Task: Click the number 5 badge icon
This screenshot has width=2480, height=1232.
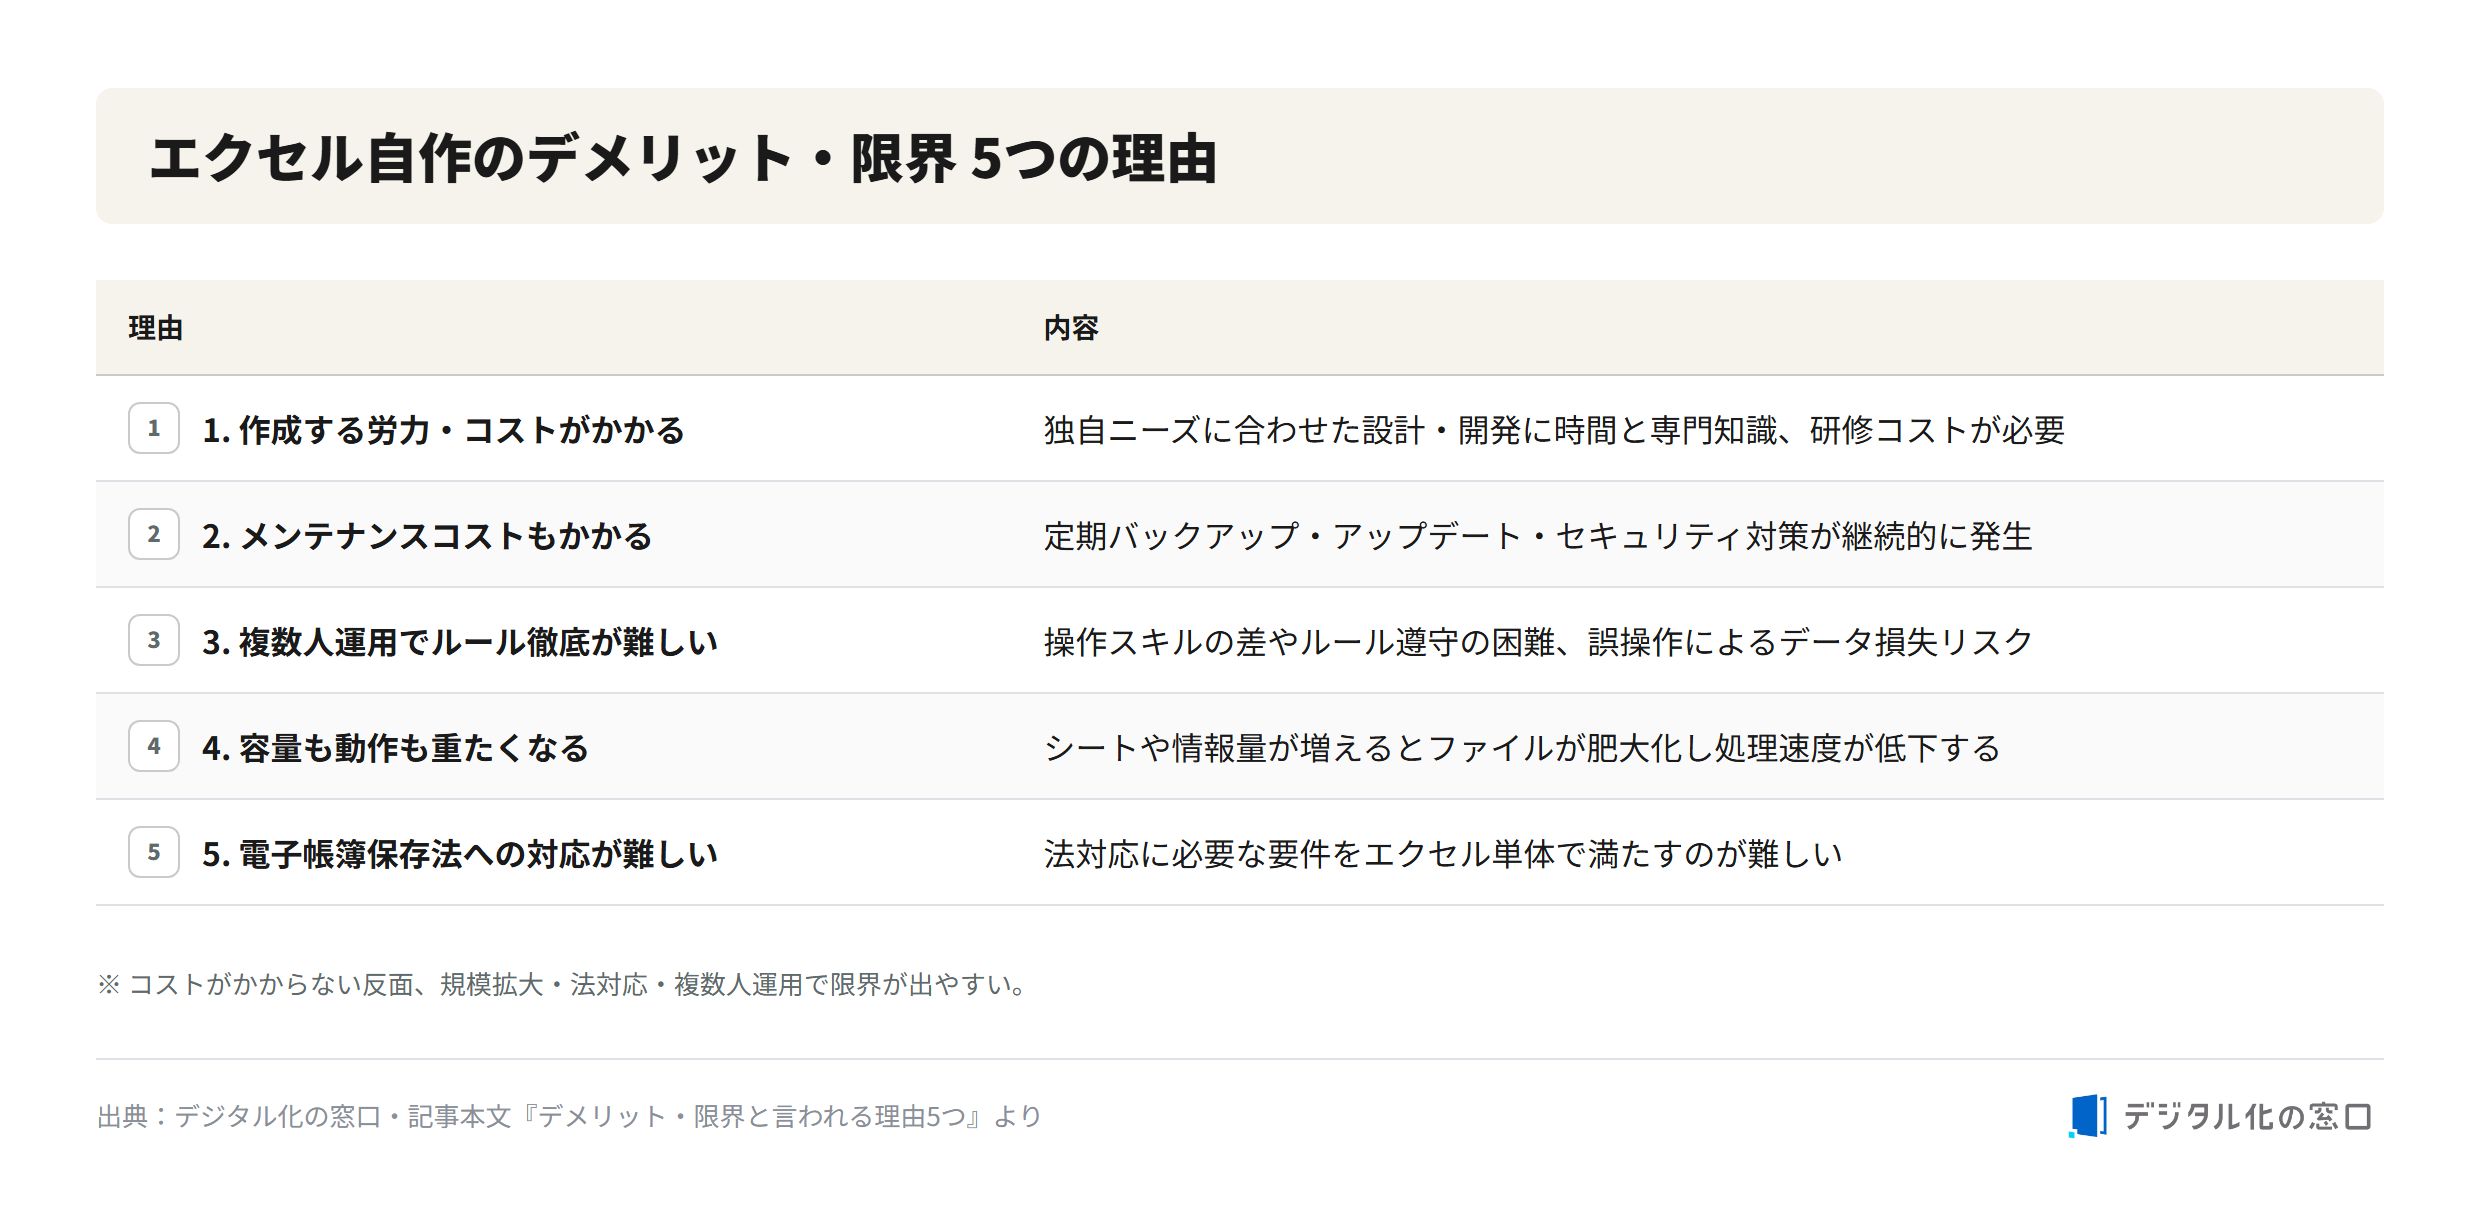Action: pyautogui.click(x=154, y=852)
